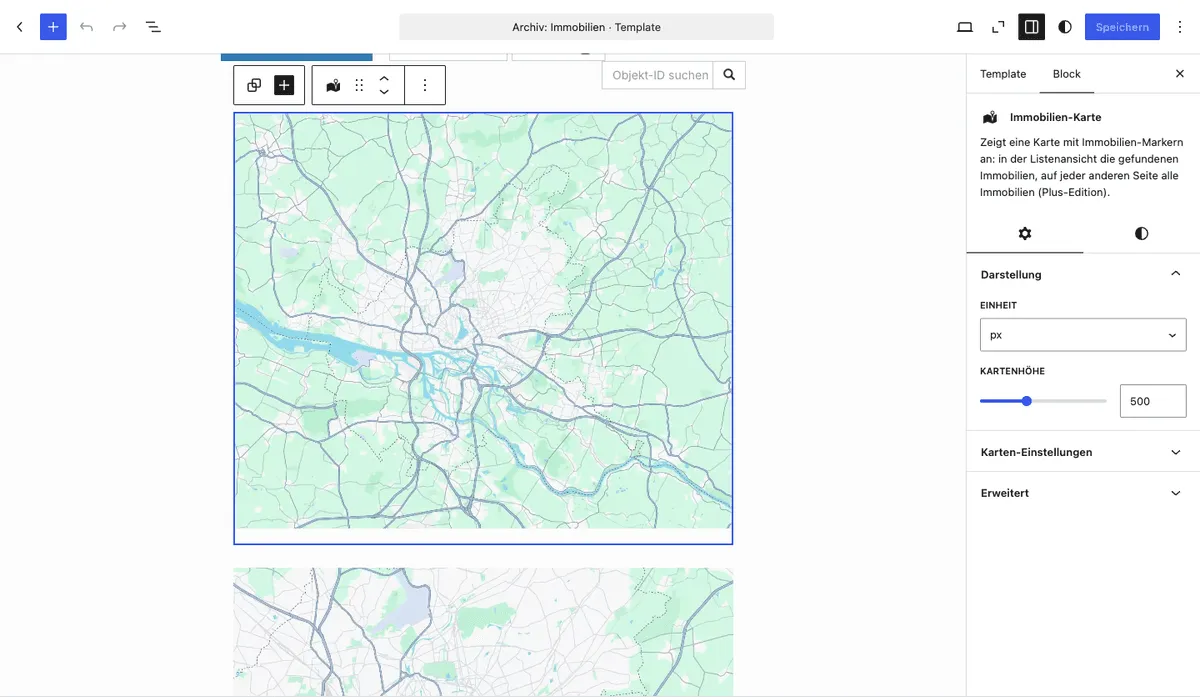Screen dimensions: 1200x697
Task: Switch to the Block tab
Action: [x=1067, y=74]
